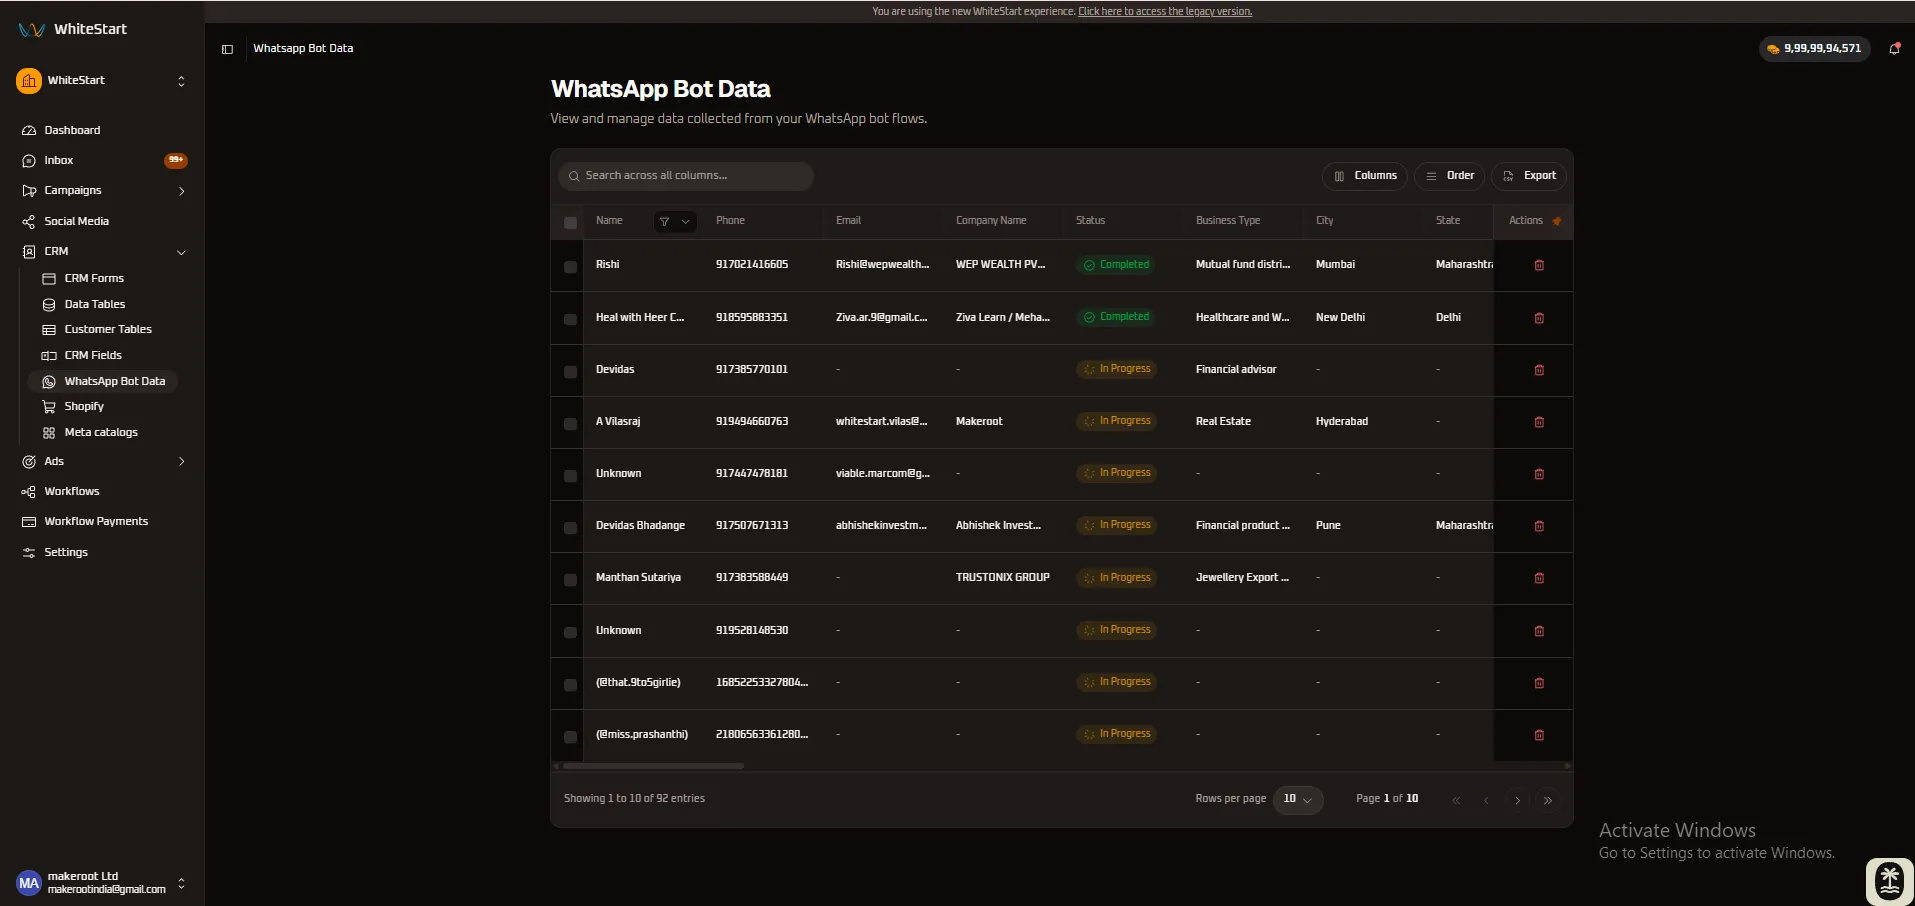
Task: Open the notifications bell icon
Action: tap(1894, 48)
